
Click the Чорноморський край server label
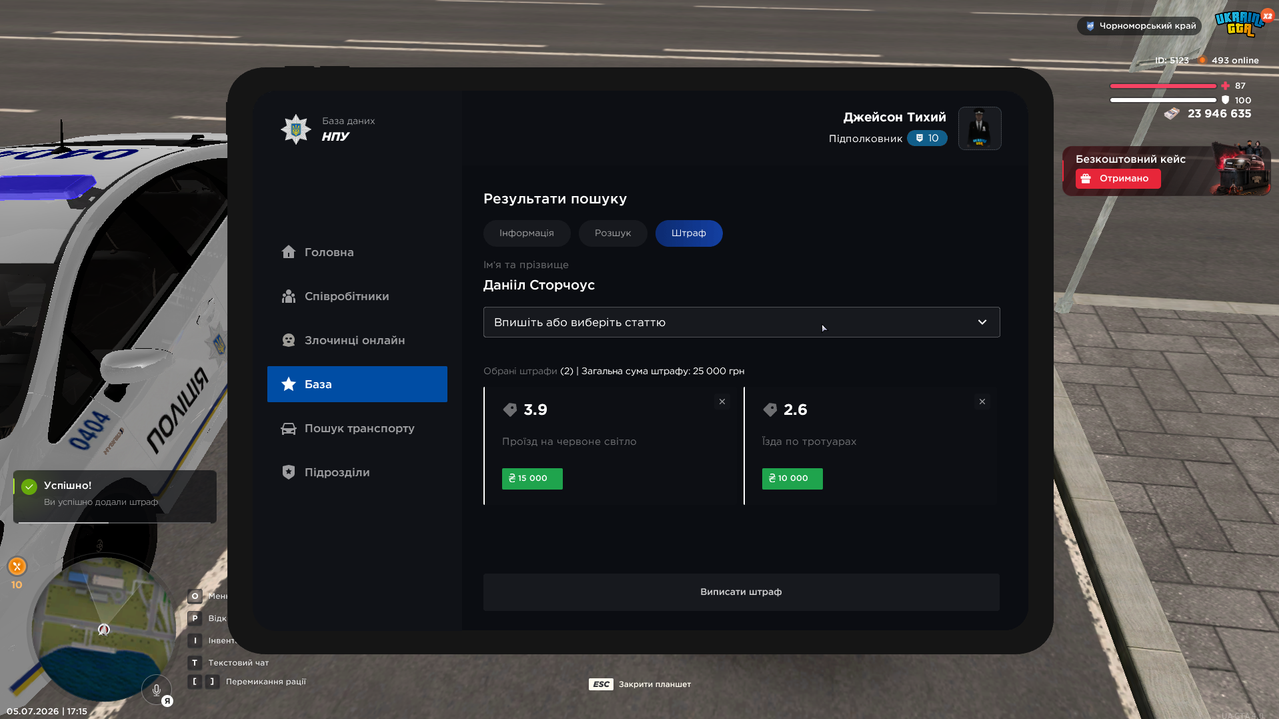pyautogui.click(x=1140, y=26)
